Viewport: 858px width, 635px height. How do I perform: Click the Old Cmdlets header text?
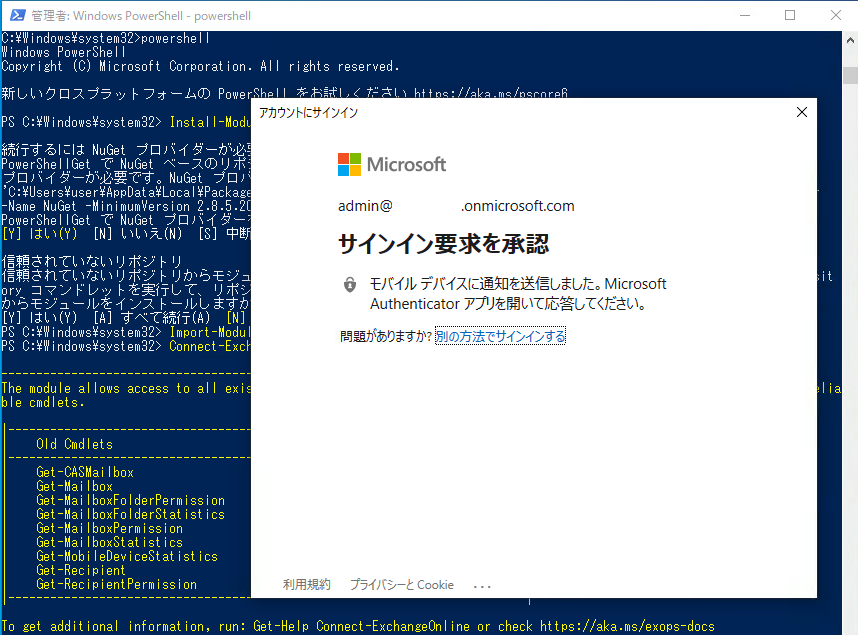tap(74, 444)
